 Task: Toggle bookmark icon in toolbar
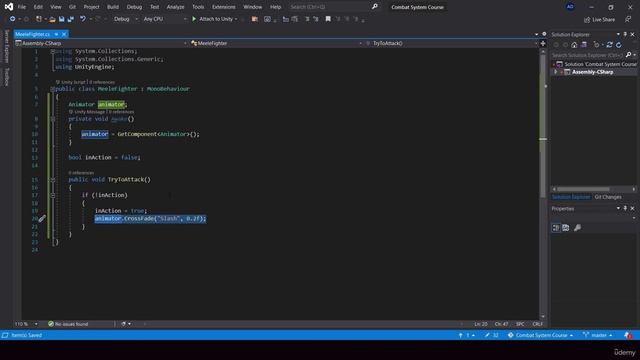tap(328, 19)
